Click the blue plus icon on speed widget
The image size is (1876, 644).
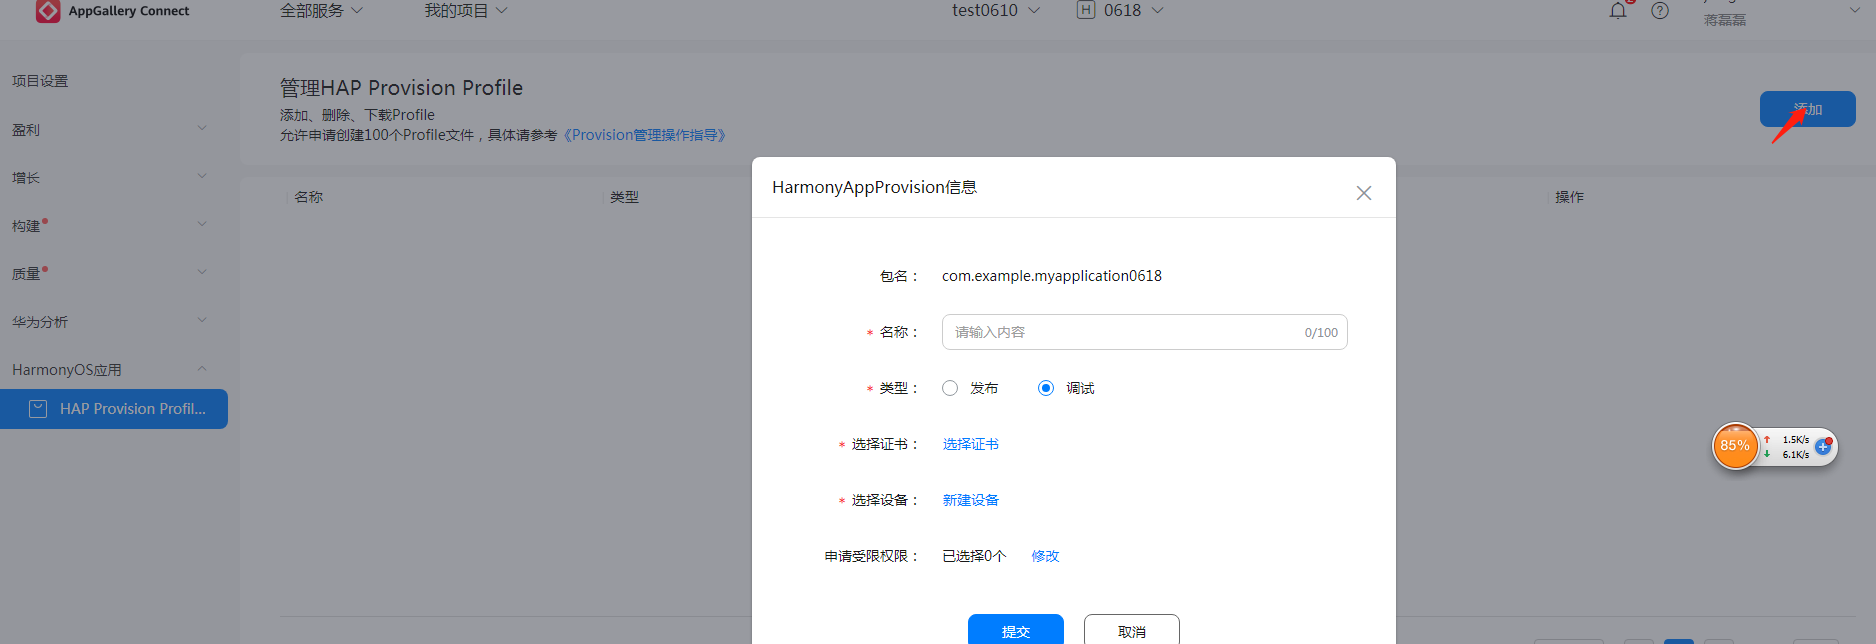[1823, 447]
